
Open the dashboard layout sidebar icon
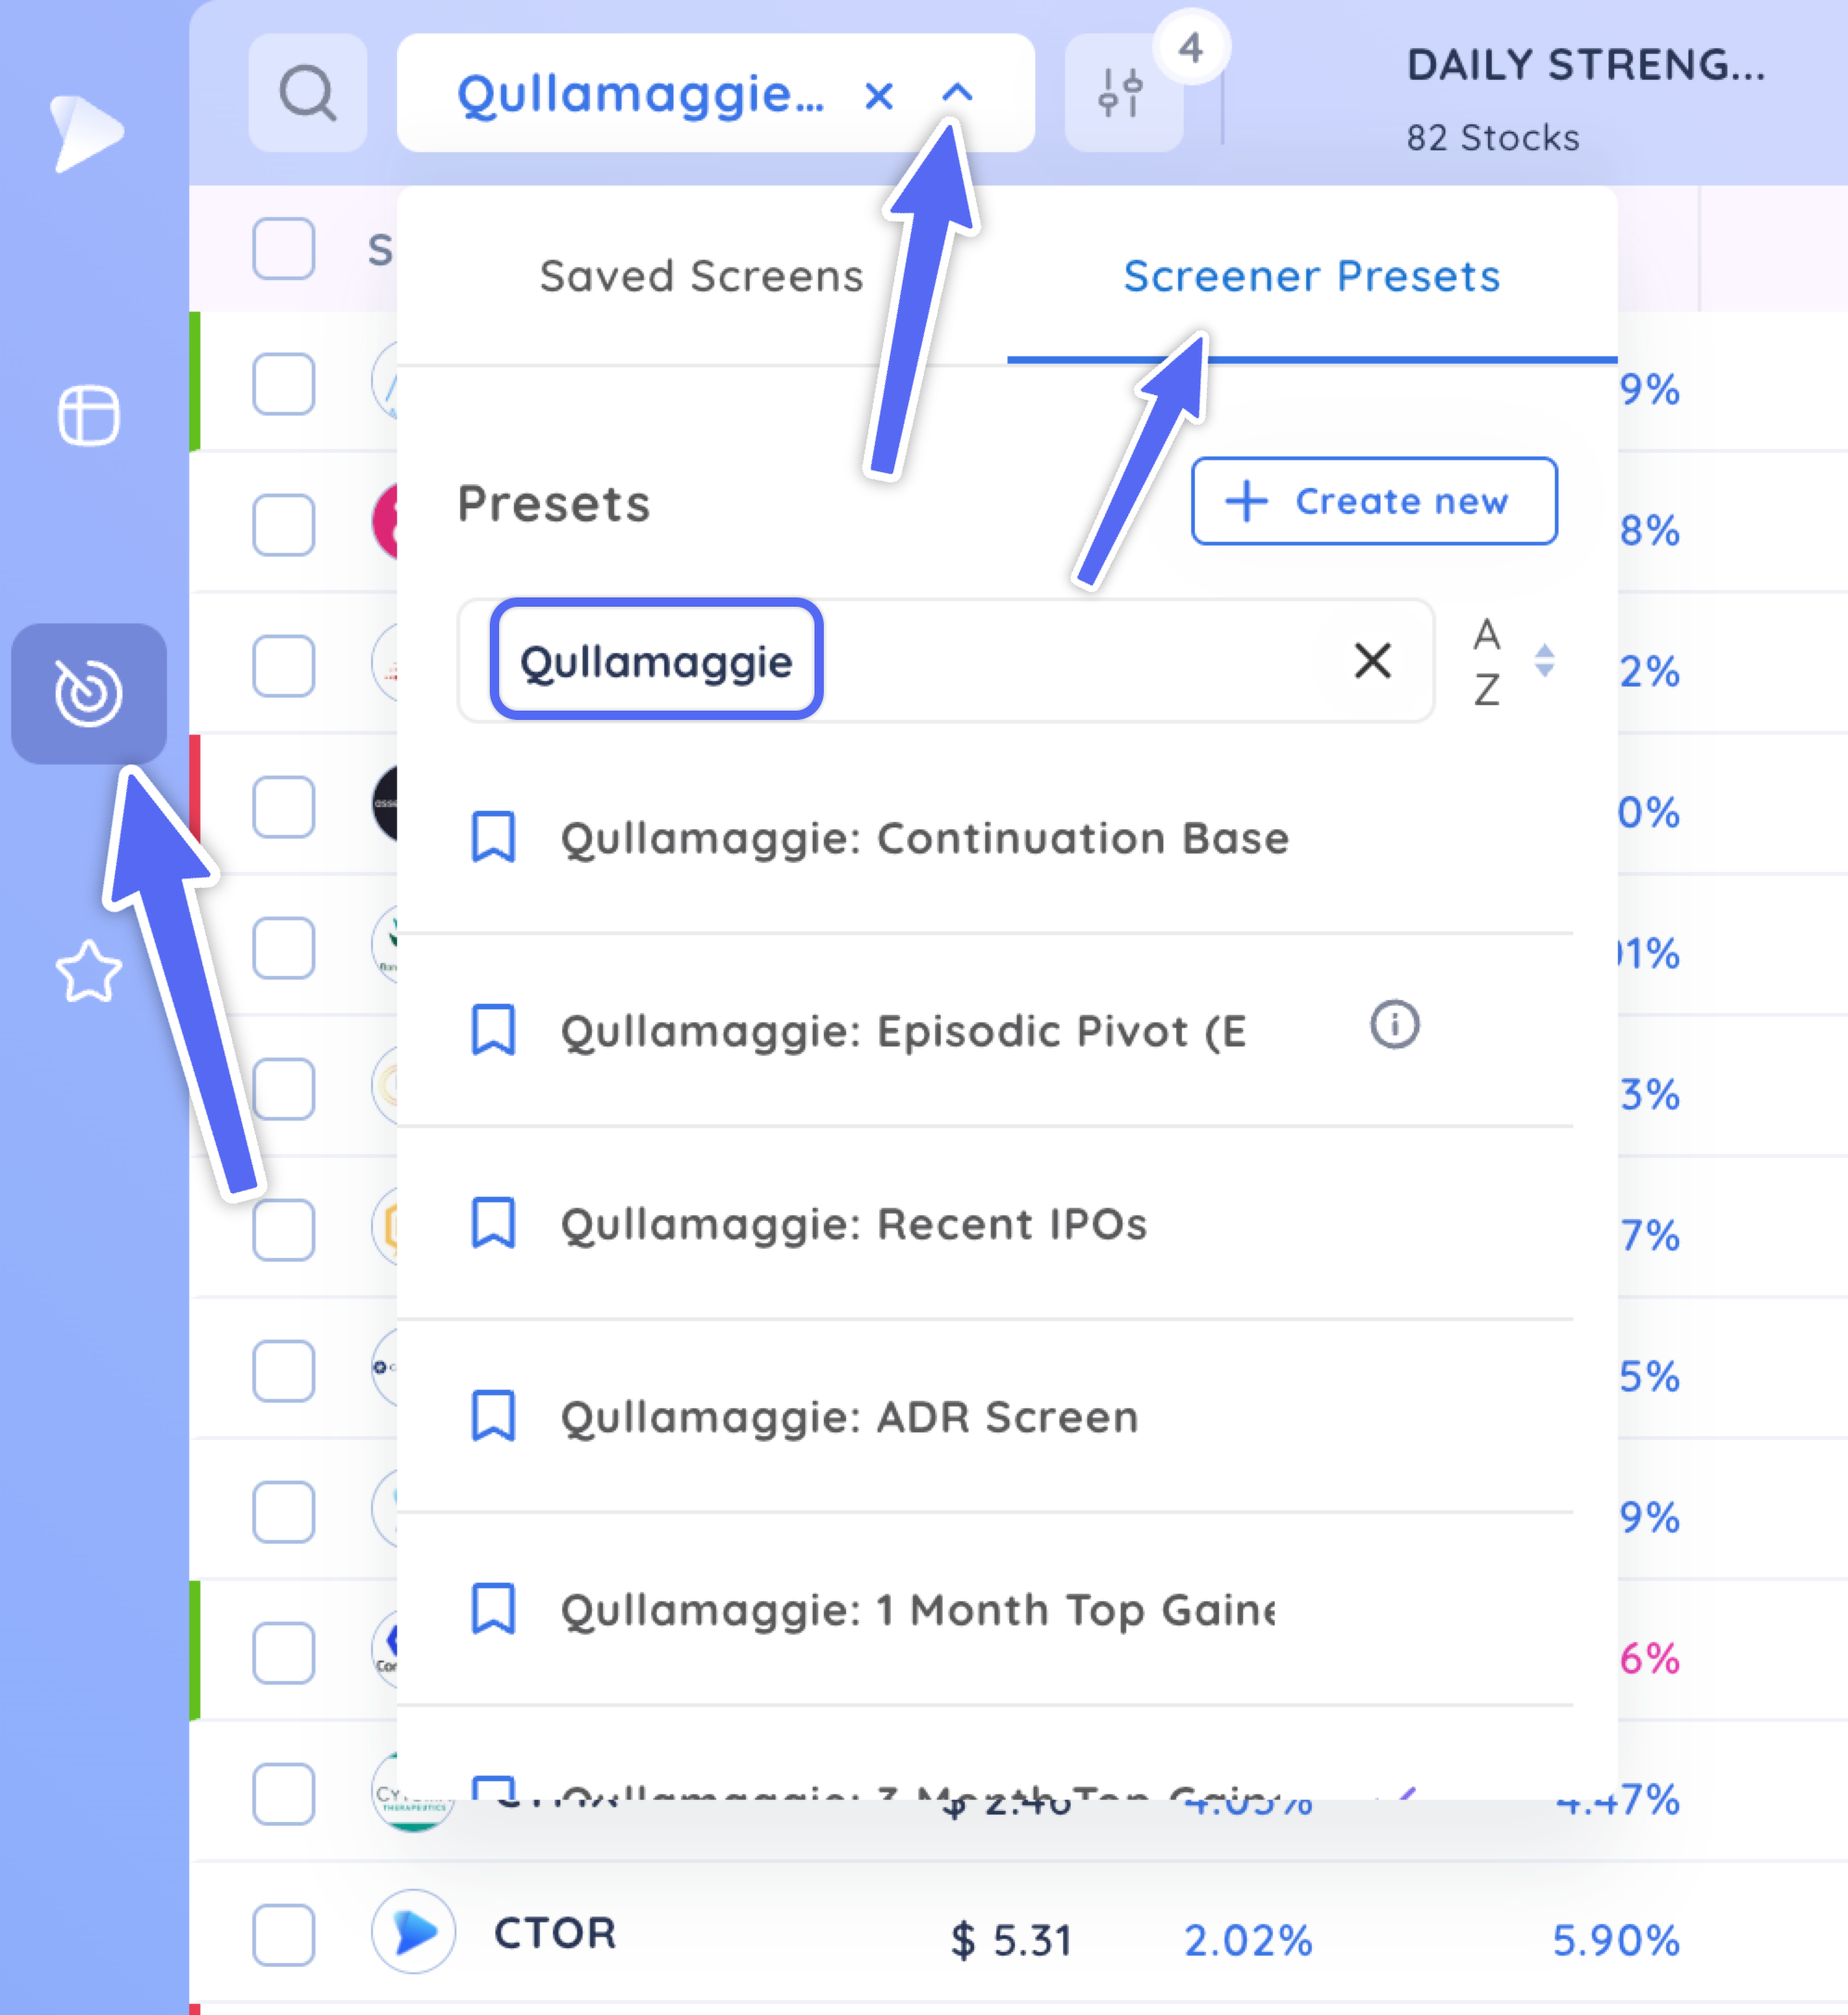pyautogui.click(x=89, y=414)
